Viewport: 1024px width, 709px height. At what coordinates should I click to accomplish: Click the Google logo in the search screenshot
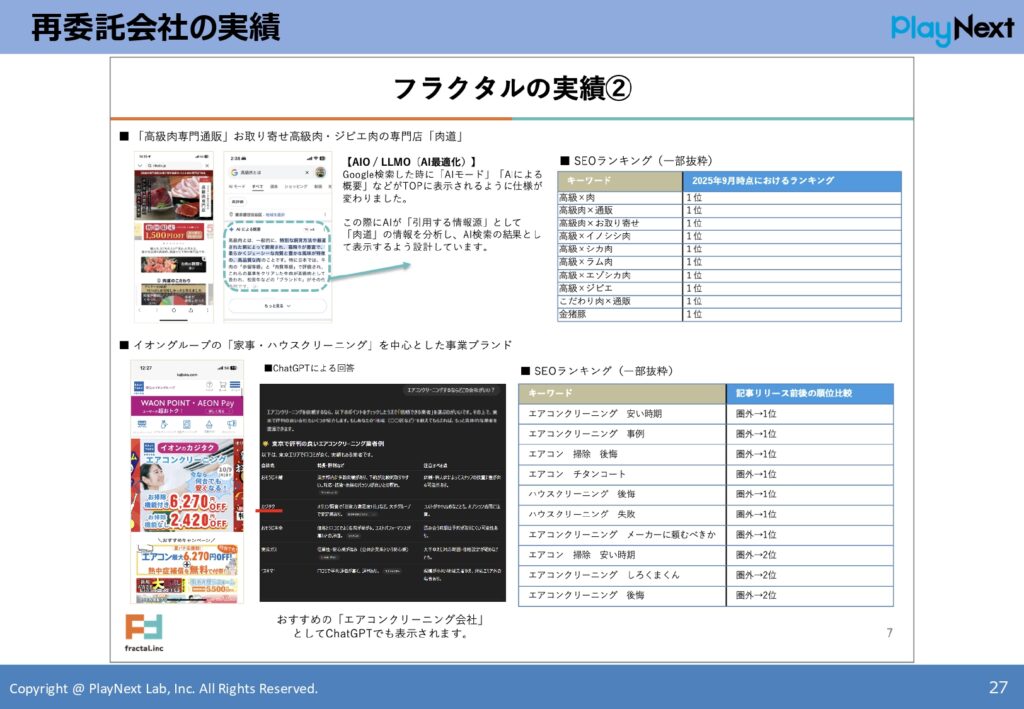(233, 173)
